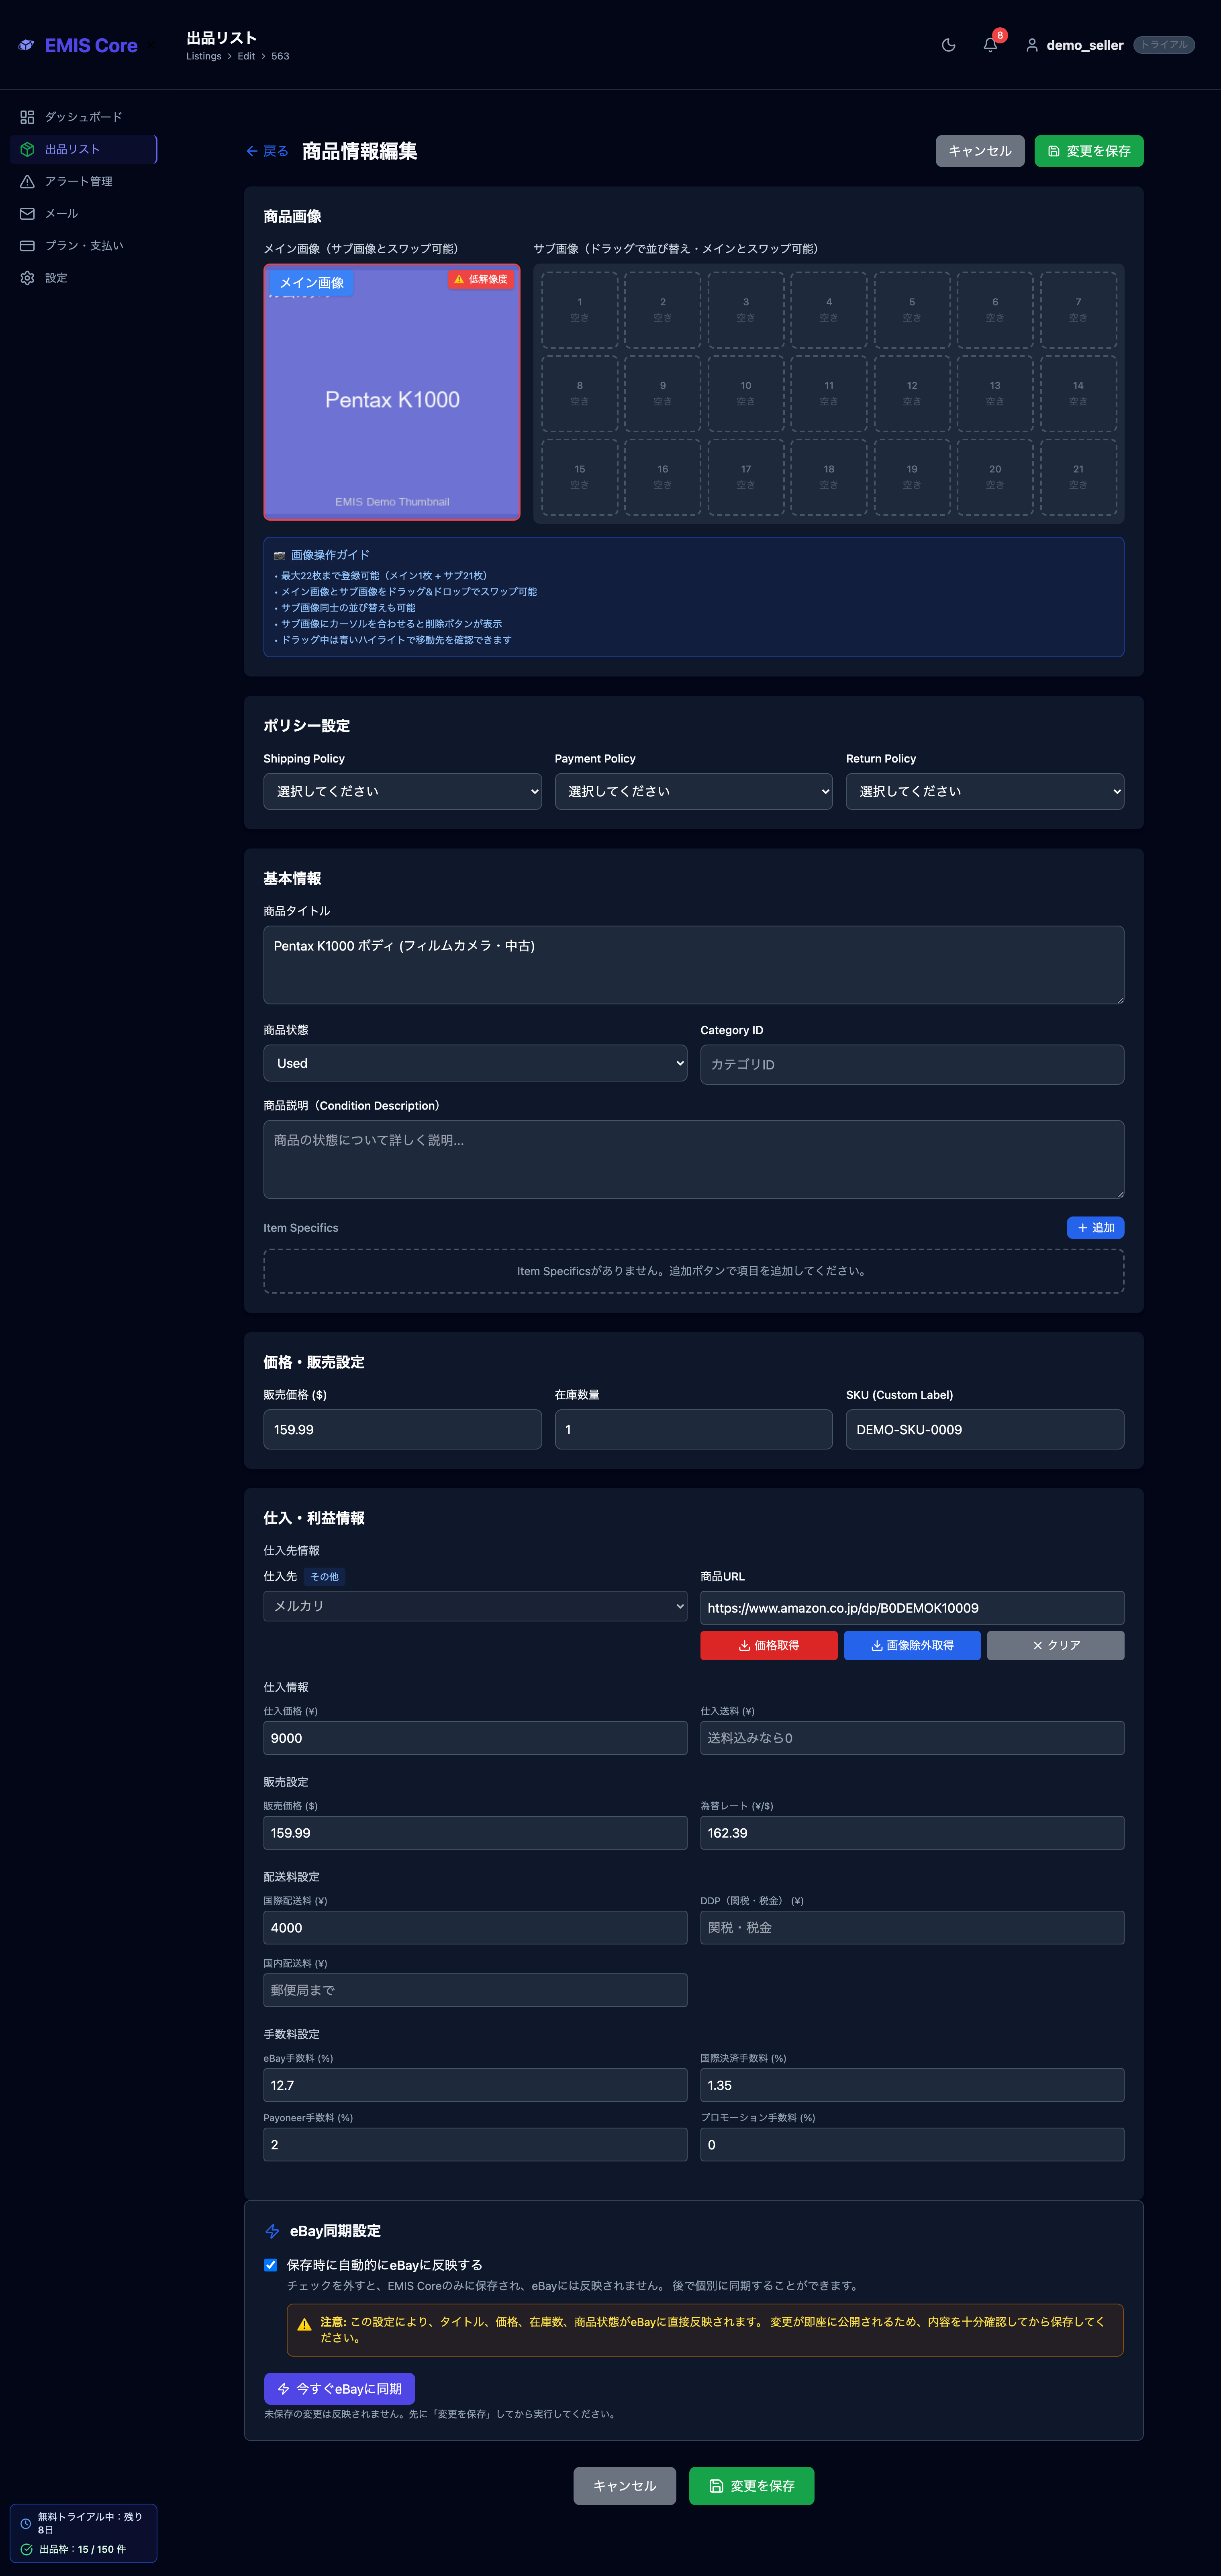The width and height of the screenshot is (1221, 2576).
Task: Go to メール in the sidebar
Action: coord(83,213)
